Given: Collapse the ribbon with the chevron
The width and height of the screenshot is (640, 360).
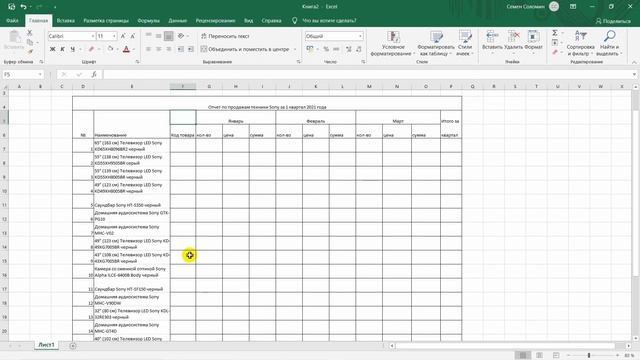Looking at the screenshot, I should (634, 62).
